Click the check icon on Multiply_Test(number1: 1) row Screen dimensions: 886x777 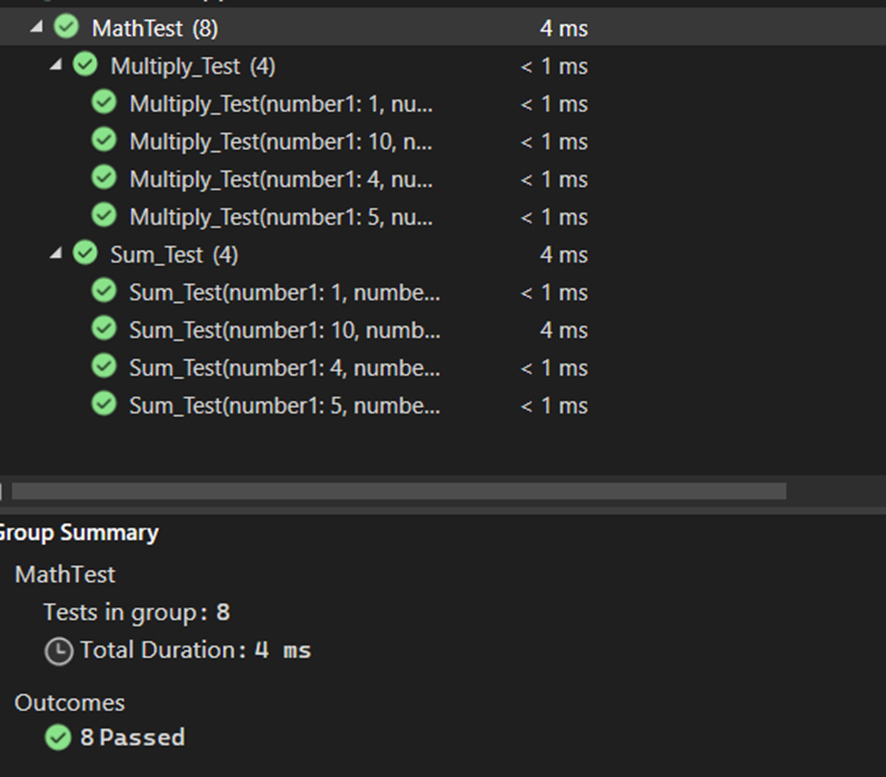(104, 103)
